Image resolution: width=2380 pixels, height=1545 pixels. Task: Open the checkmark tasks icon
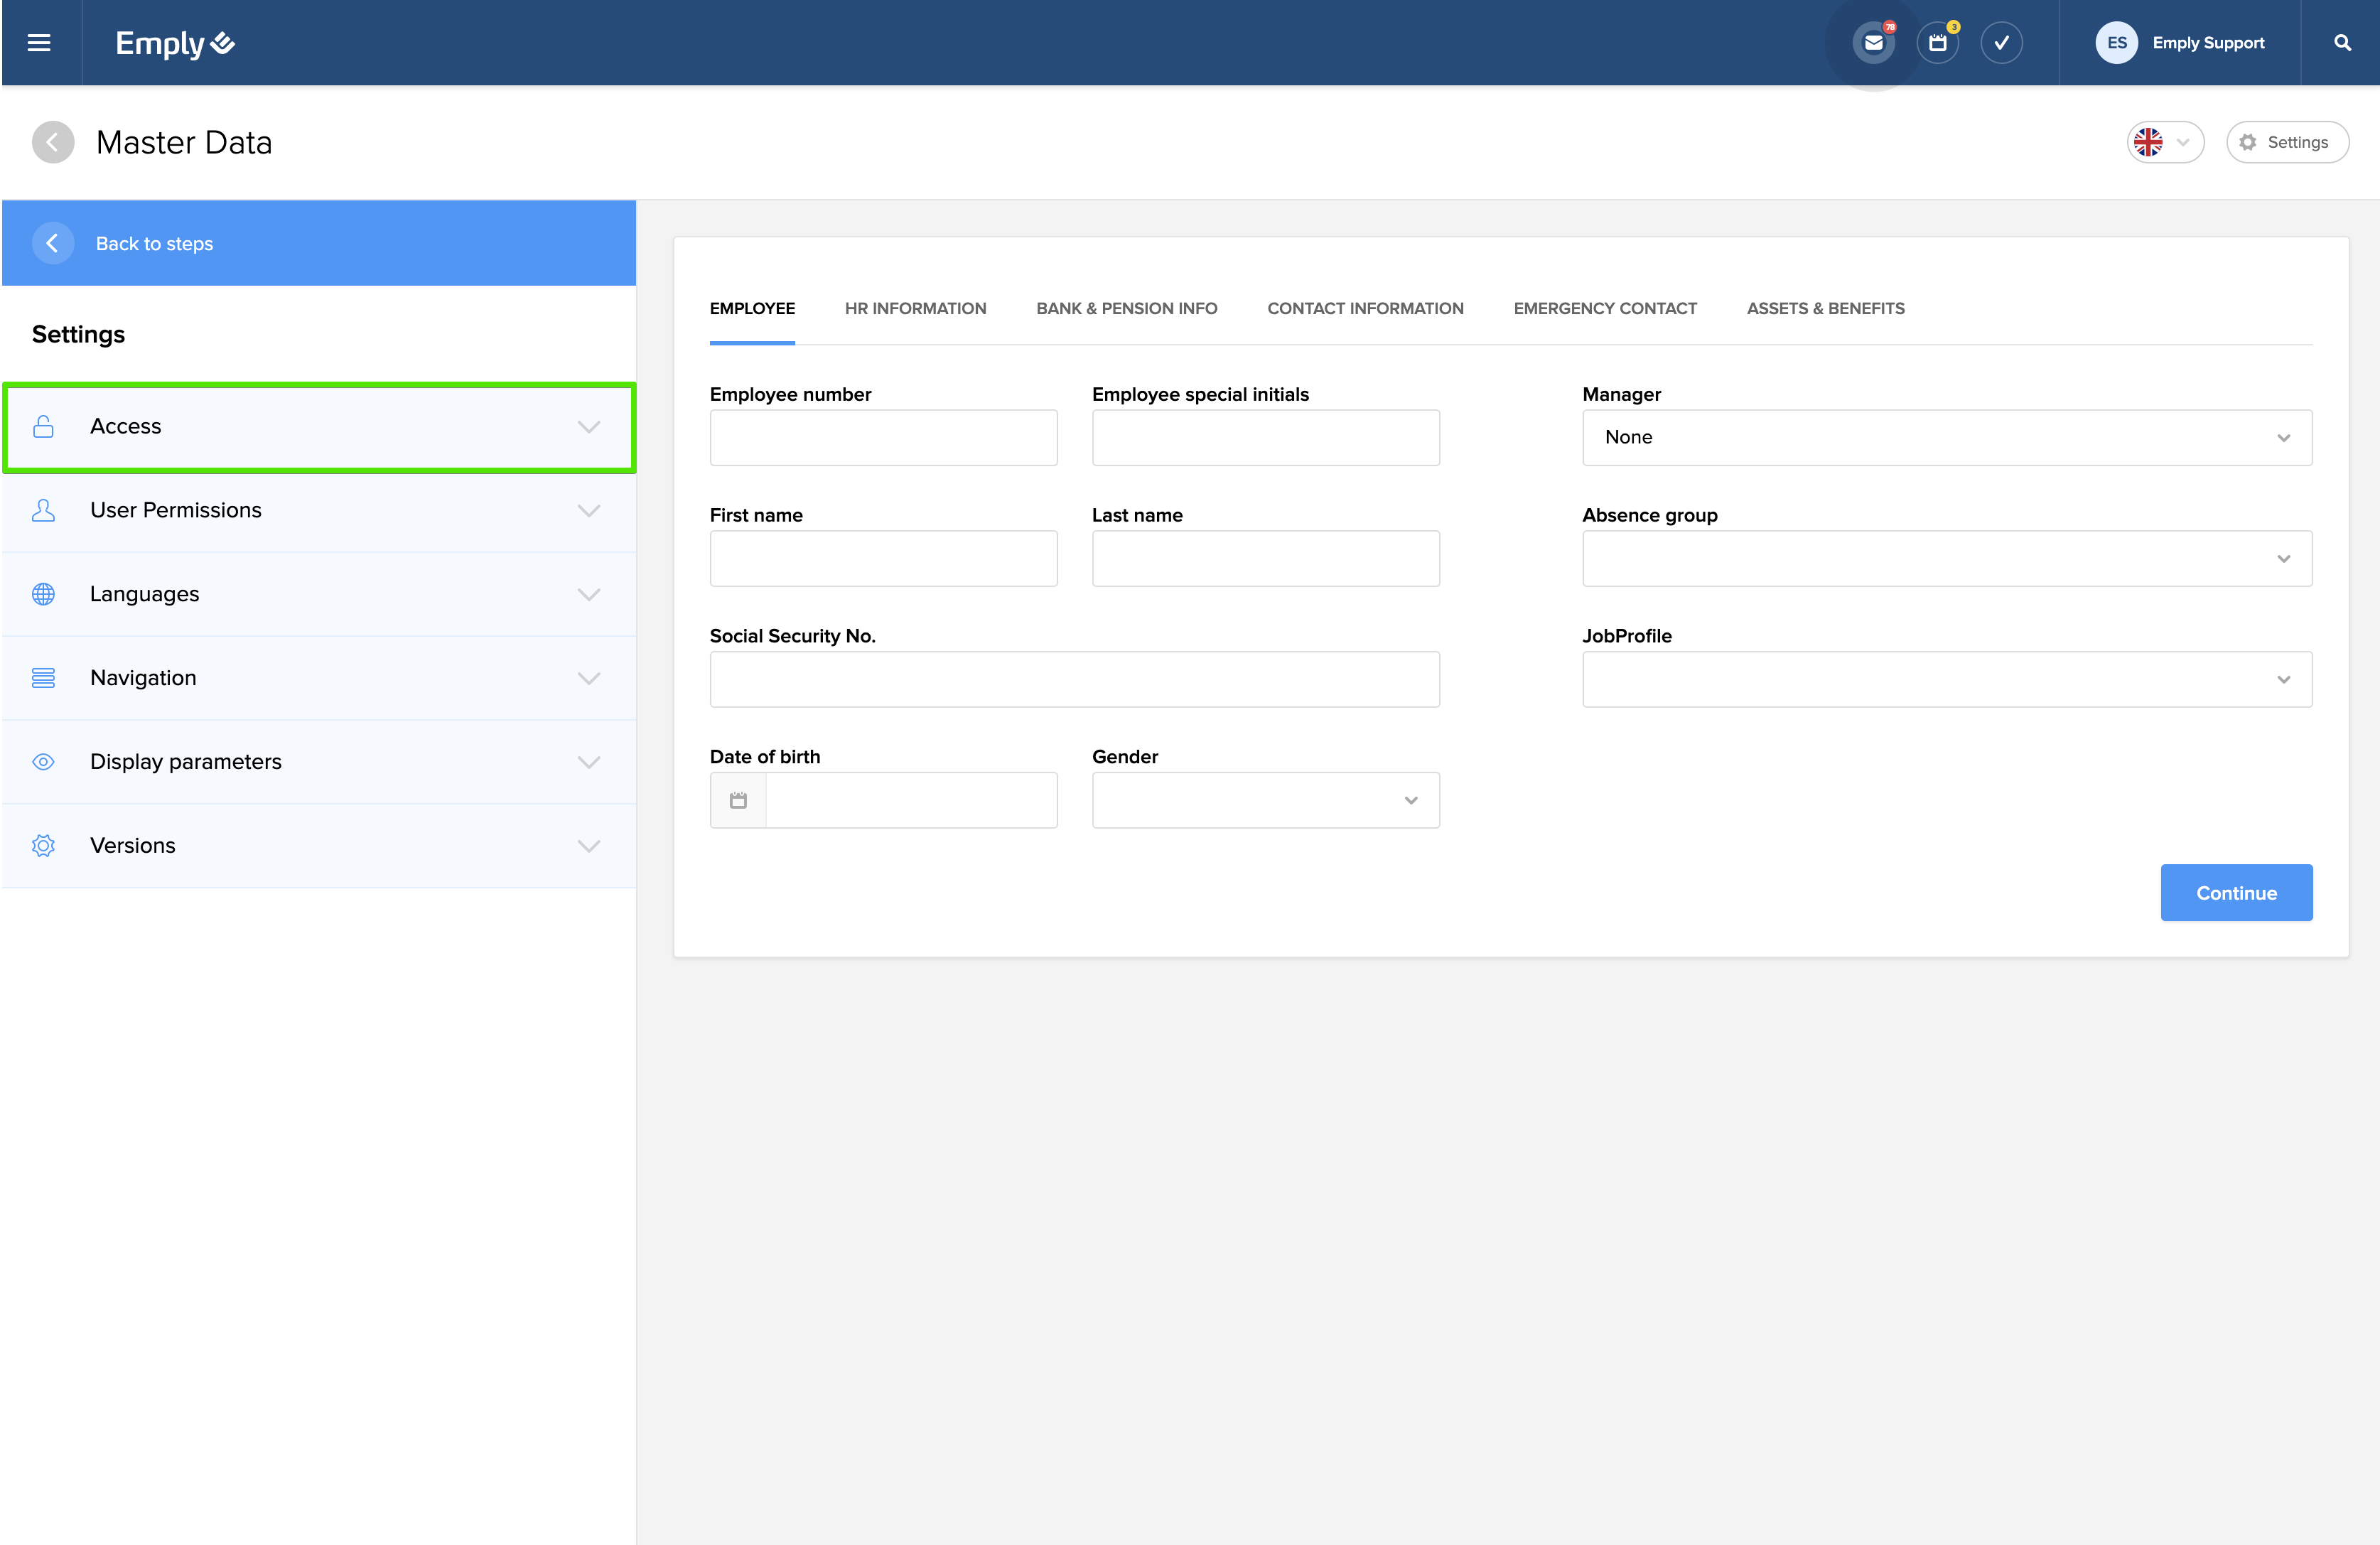point(2001,43)
